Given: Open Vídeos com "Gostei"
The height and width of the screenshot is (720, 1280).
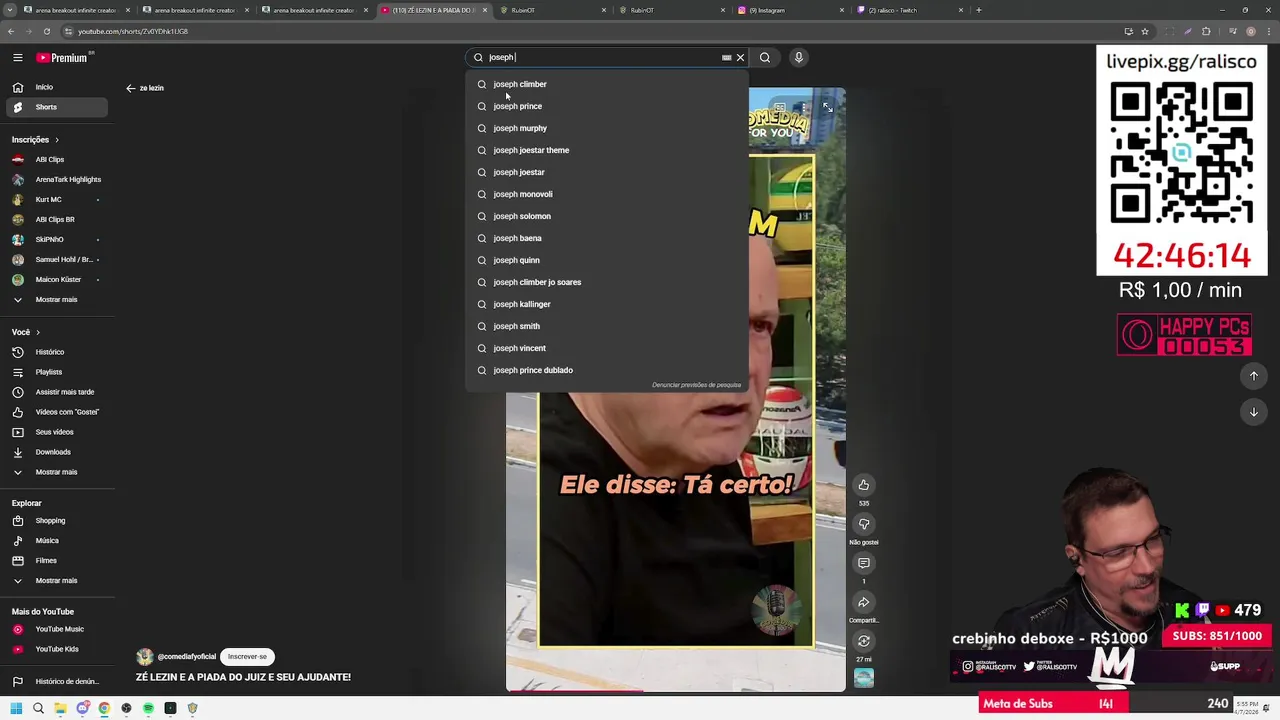Looking at the screenshot, I should (57, 412).
